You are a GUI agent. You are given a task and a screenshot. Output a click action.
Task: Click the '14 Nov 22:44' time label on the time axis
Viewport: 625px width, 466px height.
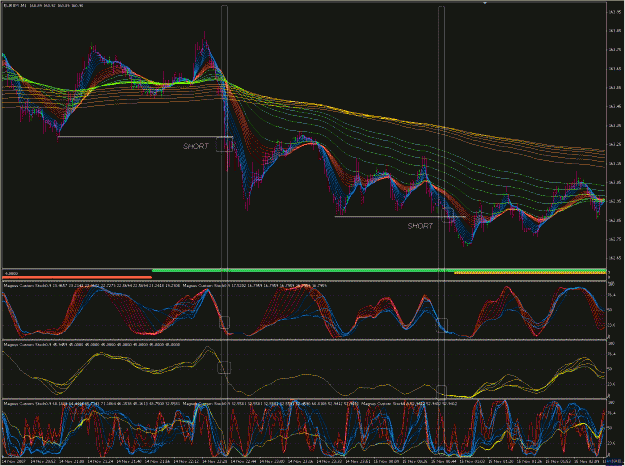[x=244, y=461]
